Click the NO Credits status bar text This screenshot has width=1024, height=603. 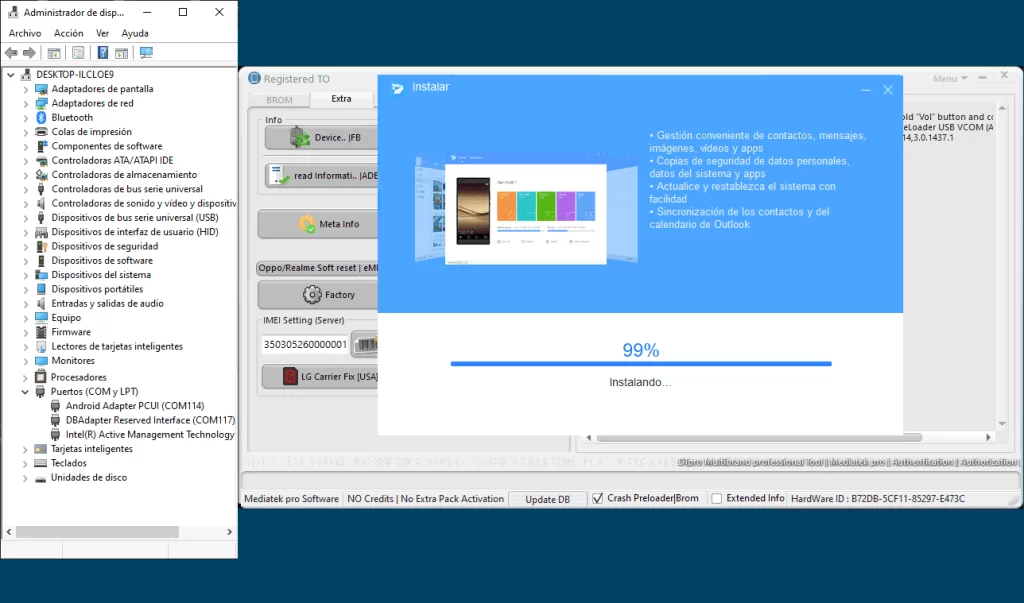[425, 498]
